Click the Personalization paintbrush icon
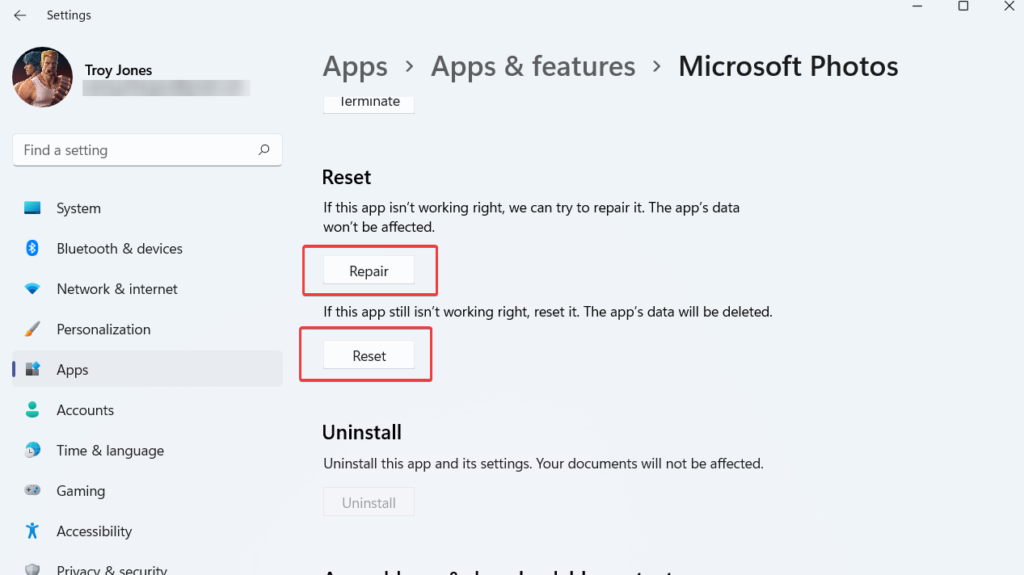Screen dimensions: 1024x575 click(32, 329)
